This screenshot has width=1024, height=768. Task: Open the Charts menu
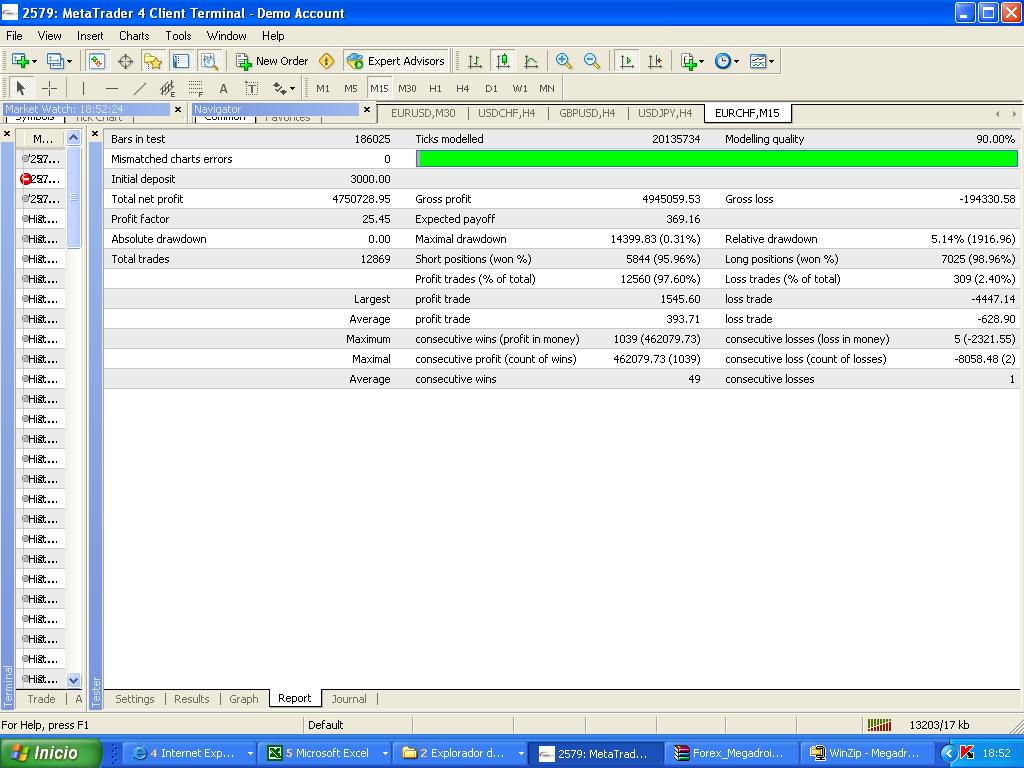pyautogui.click(x=134, y=35)
